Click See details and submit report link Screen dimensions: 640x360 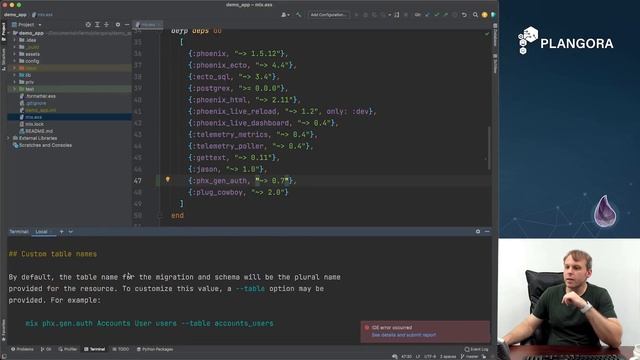pos(404,335)
